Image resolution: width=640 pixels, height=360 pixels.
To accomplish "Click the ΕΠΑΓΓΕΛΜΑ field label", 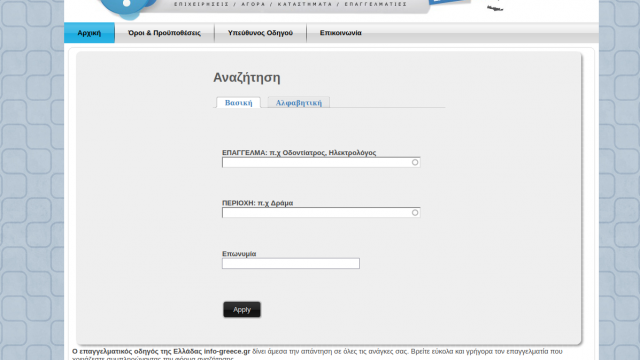I will pyautogui.click(x=299, y=153).
